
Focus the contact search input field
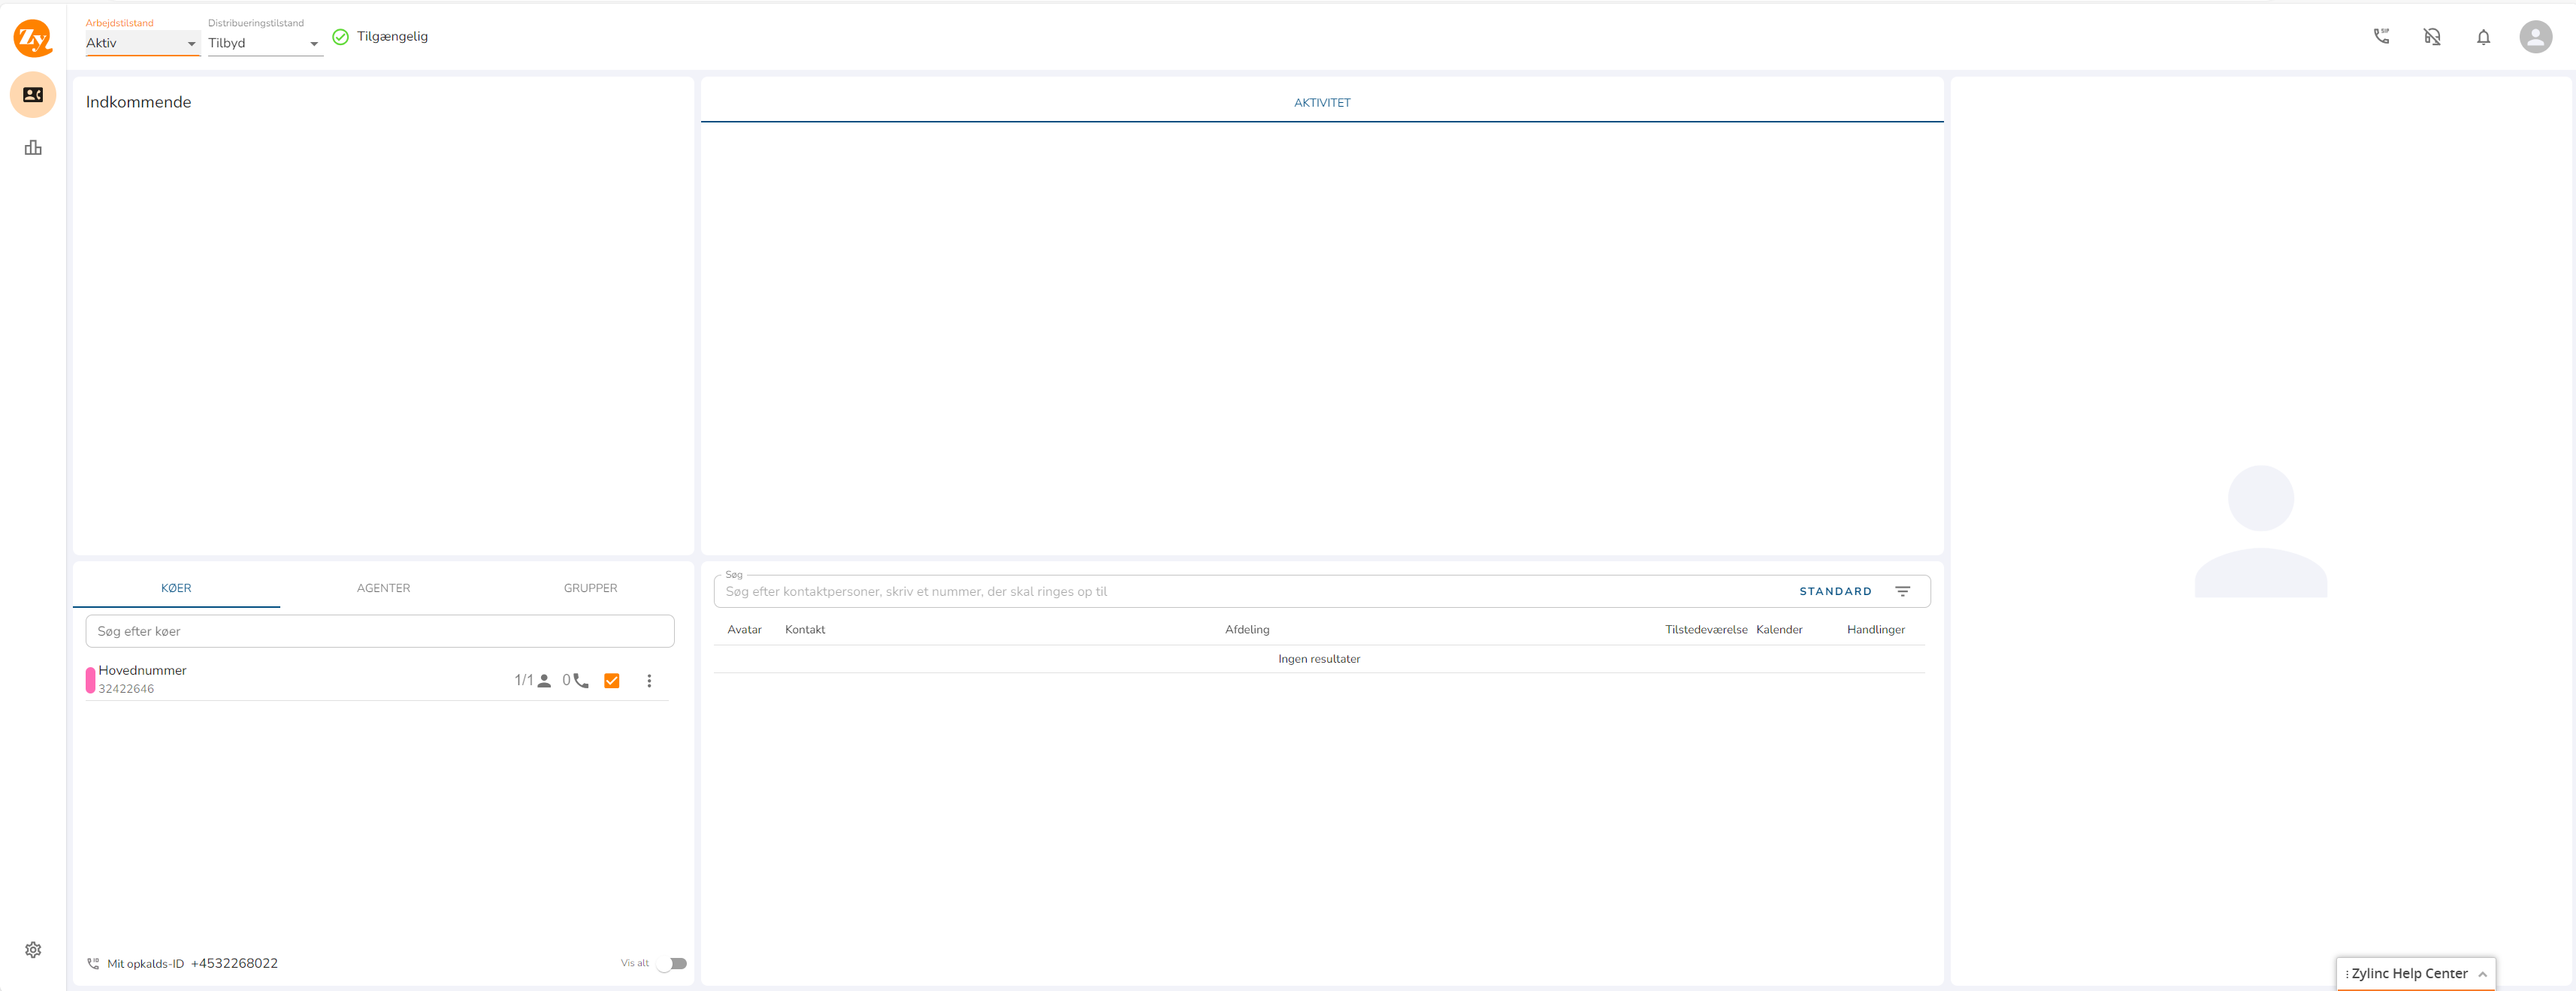point(1255,591)
